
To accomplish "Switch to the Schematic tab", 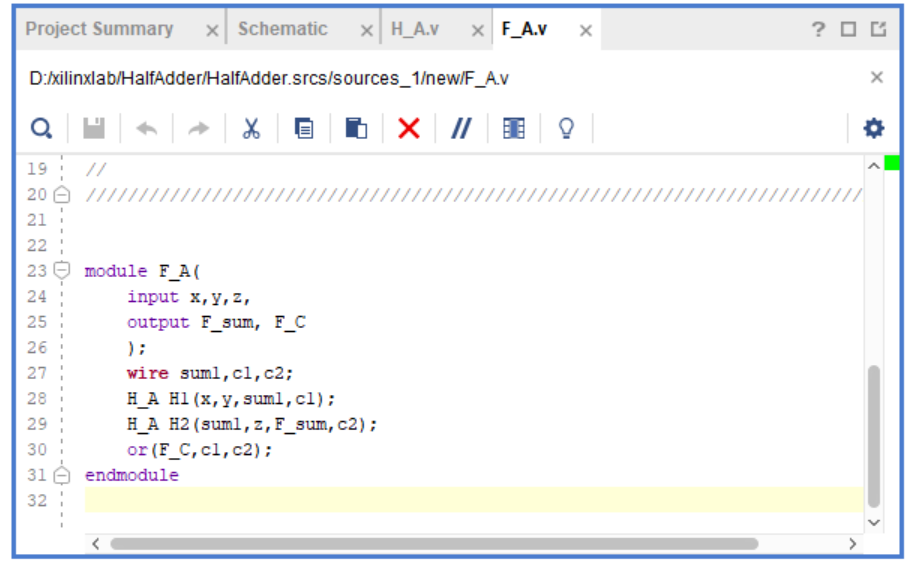I will pyautogui.click(x=282, y=29).
